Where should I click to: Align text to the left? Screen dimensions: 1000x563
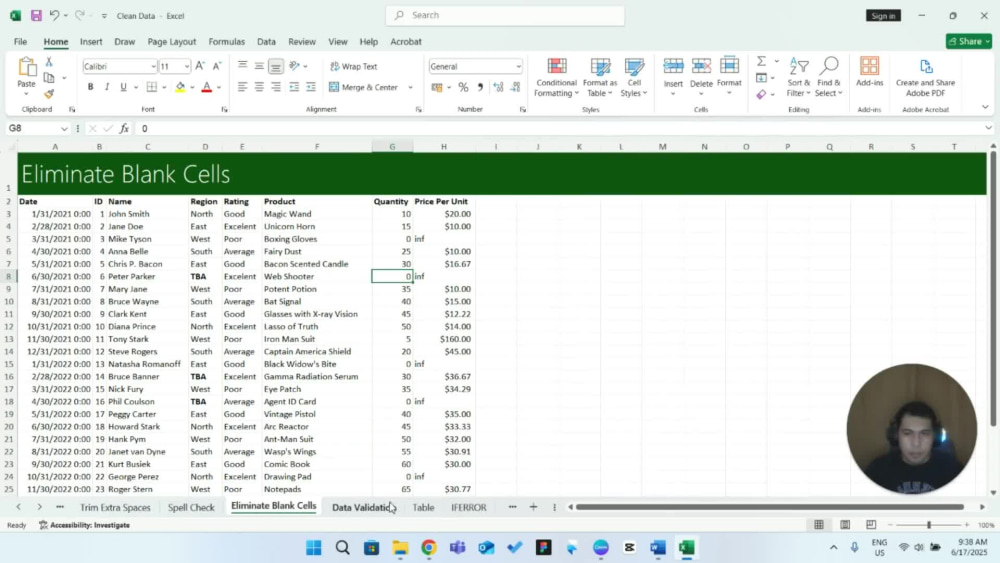coord(242,87)
